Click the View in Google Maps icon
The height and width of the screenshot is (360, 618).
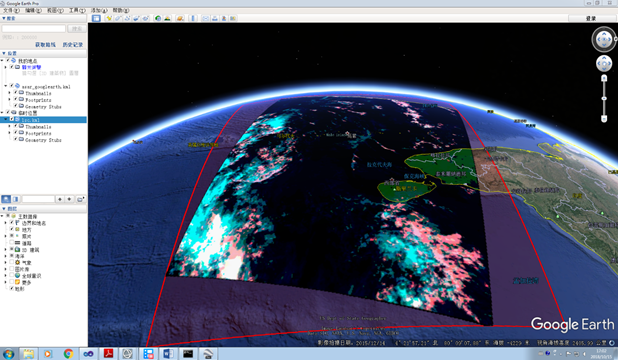[233, 18]
